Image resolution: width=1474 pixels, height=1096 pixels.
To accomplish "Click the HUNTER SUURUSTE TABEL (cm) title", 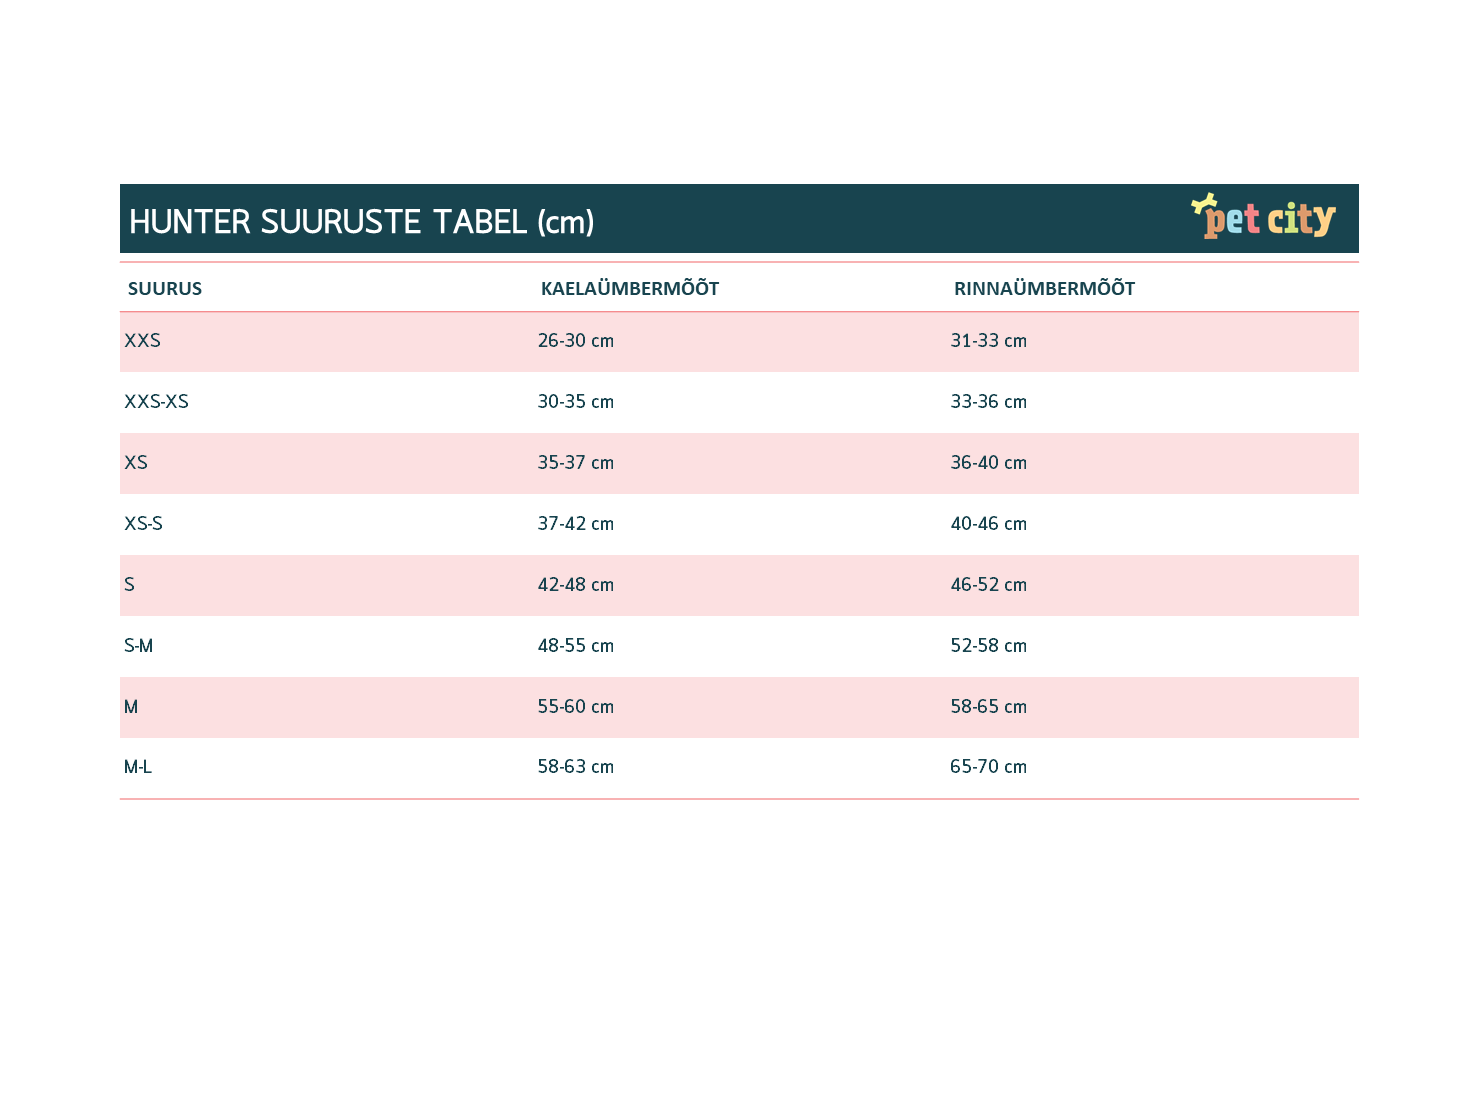I will point(362,222).
